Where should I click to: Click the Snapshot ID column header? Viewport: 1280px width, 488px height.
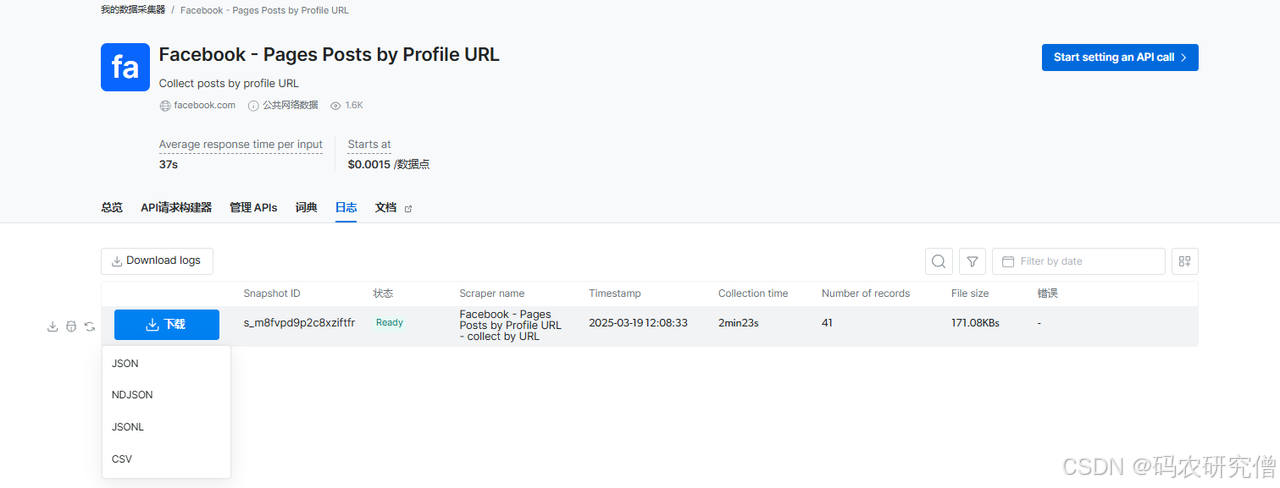tap(272, 293)
